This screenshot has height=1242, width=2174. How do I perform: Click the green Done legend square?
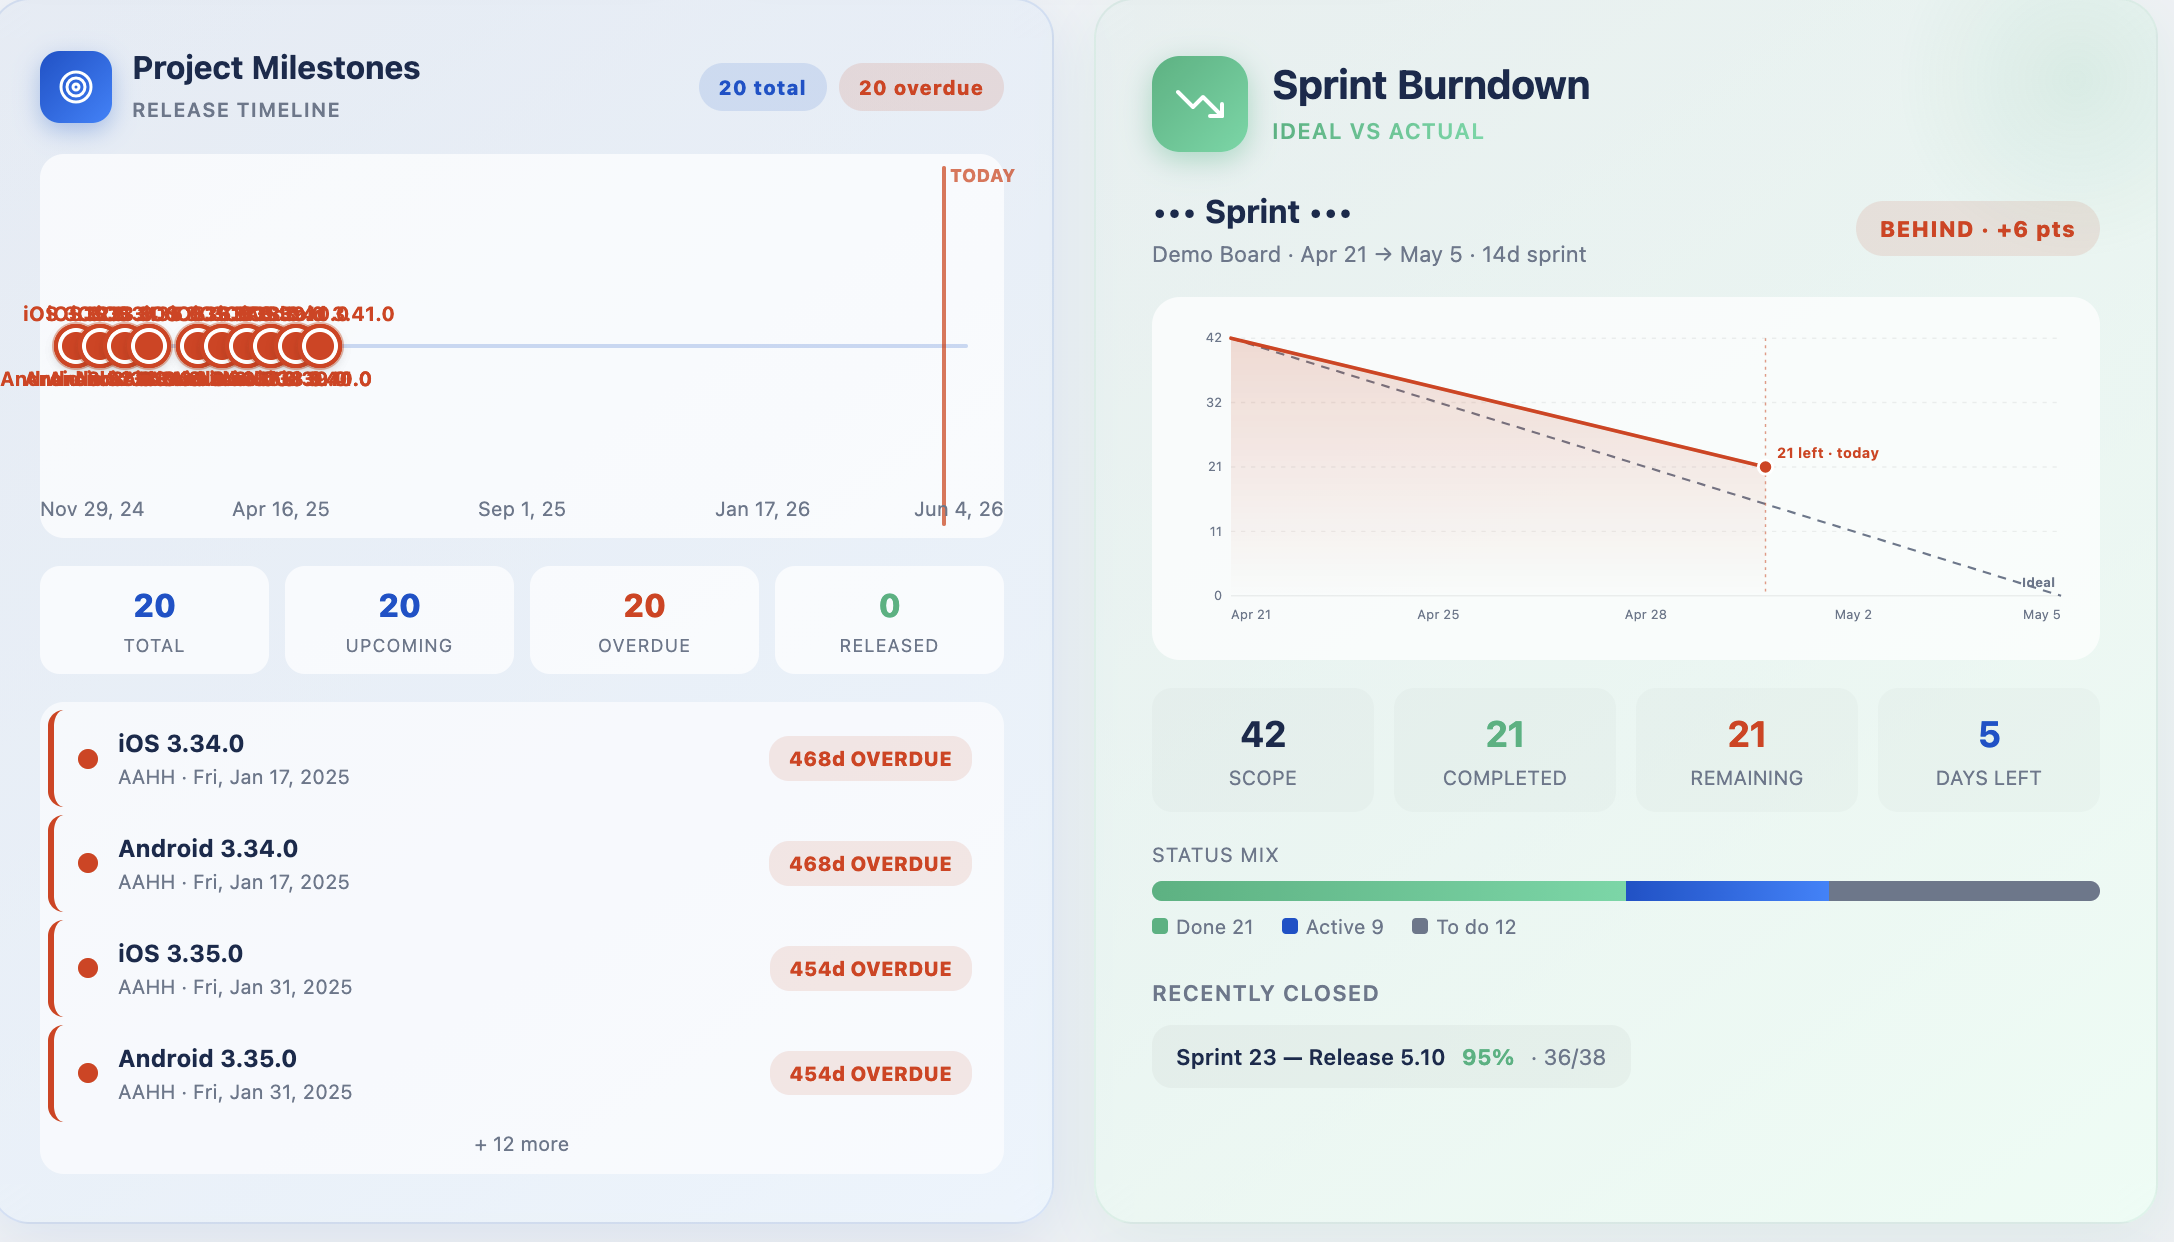coord(1160,926)
